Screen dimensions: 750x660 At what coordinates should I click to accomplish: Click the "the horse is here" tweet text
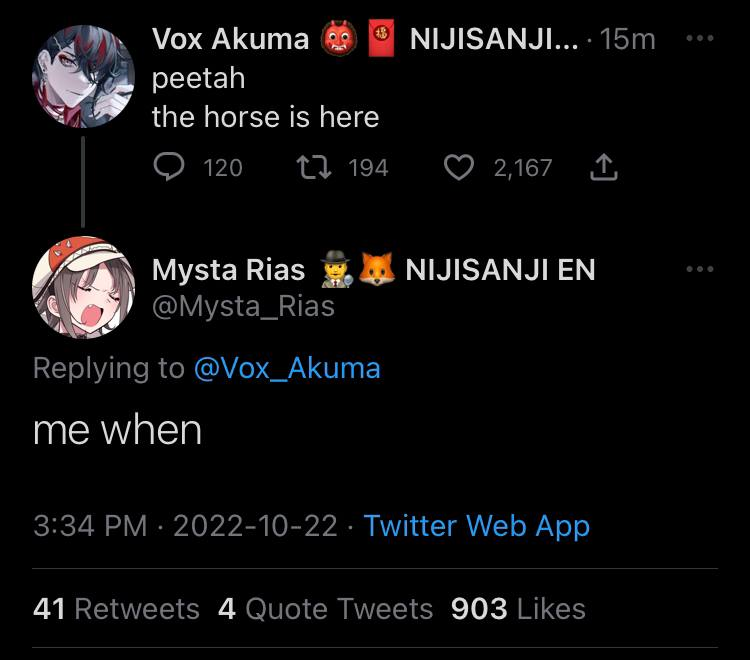click(265, 117)
